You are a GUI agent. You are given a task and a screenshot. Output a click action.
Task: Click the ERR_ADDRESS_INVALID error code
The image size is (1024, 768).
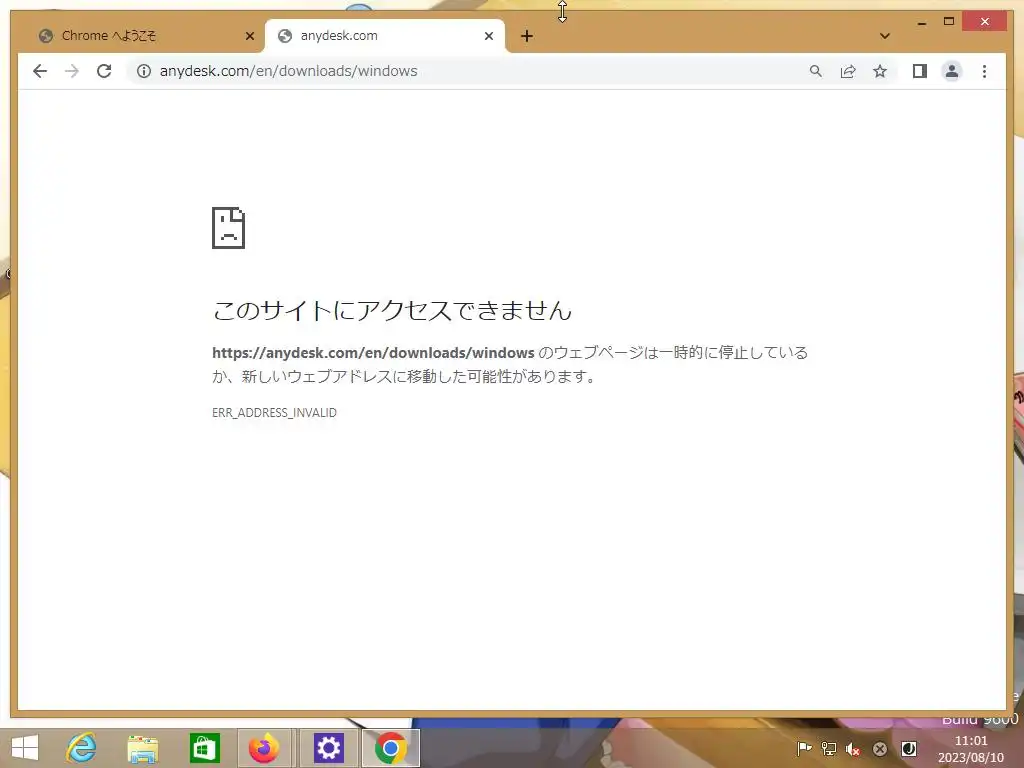(274, 413)
